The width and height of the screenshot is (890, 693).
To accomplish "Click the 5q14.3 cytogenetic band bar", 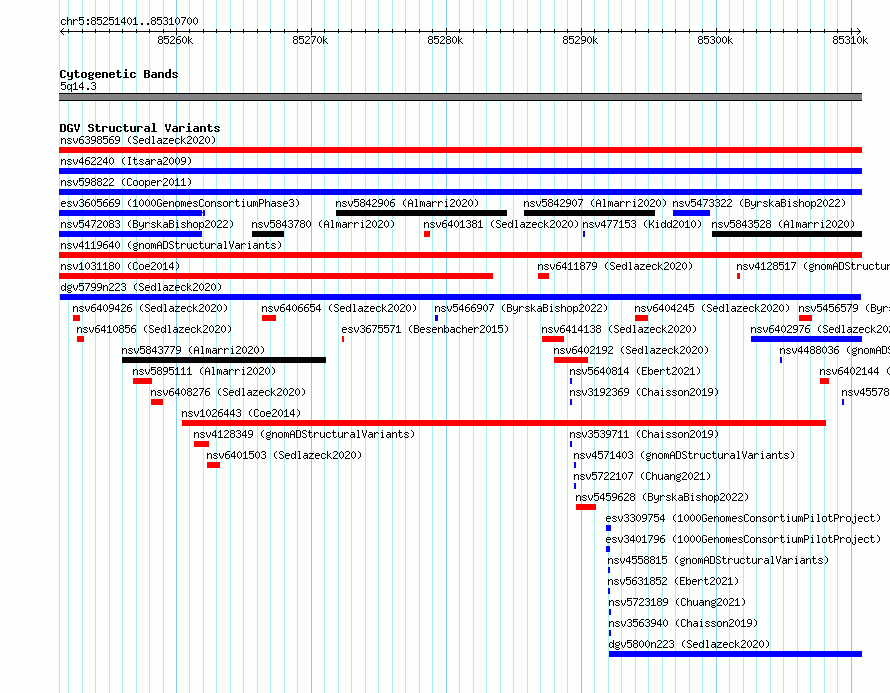I will coord(460,97).
